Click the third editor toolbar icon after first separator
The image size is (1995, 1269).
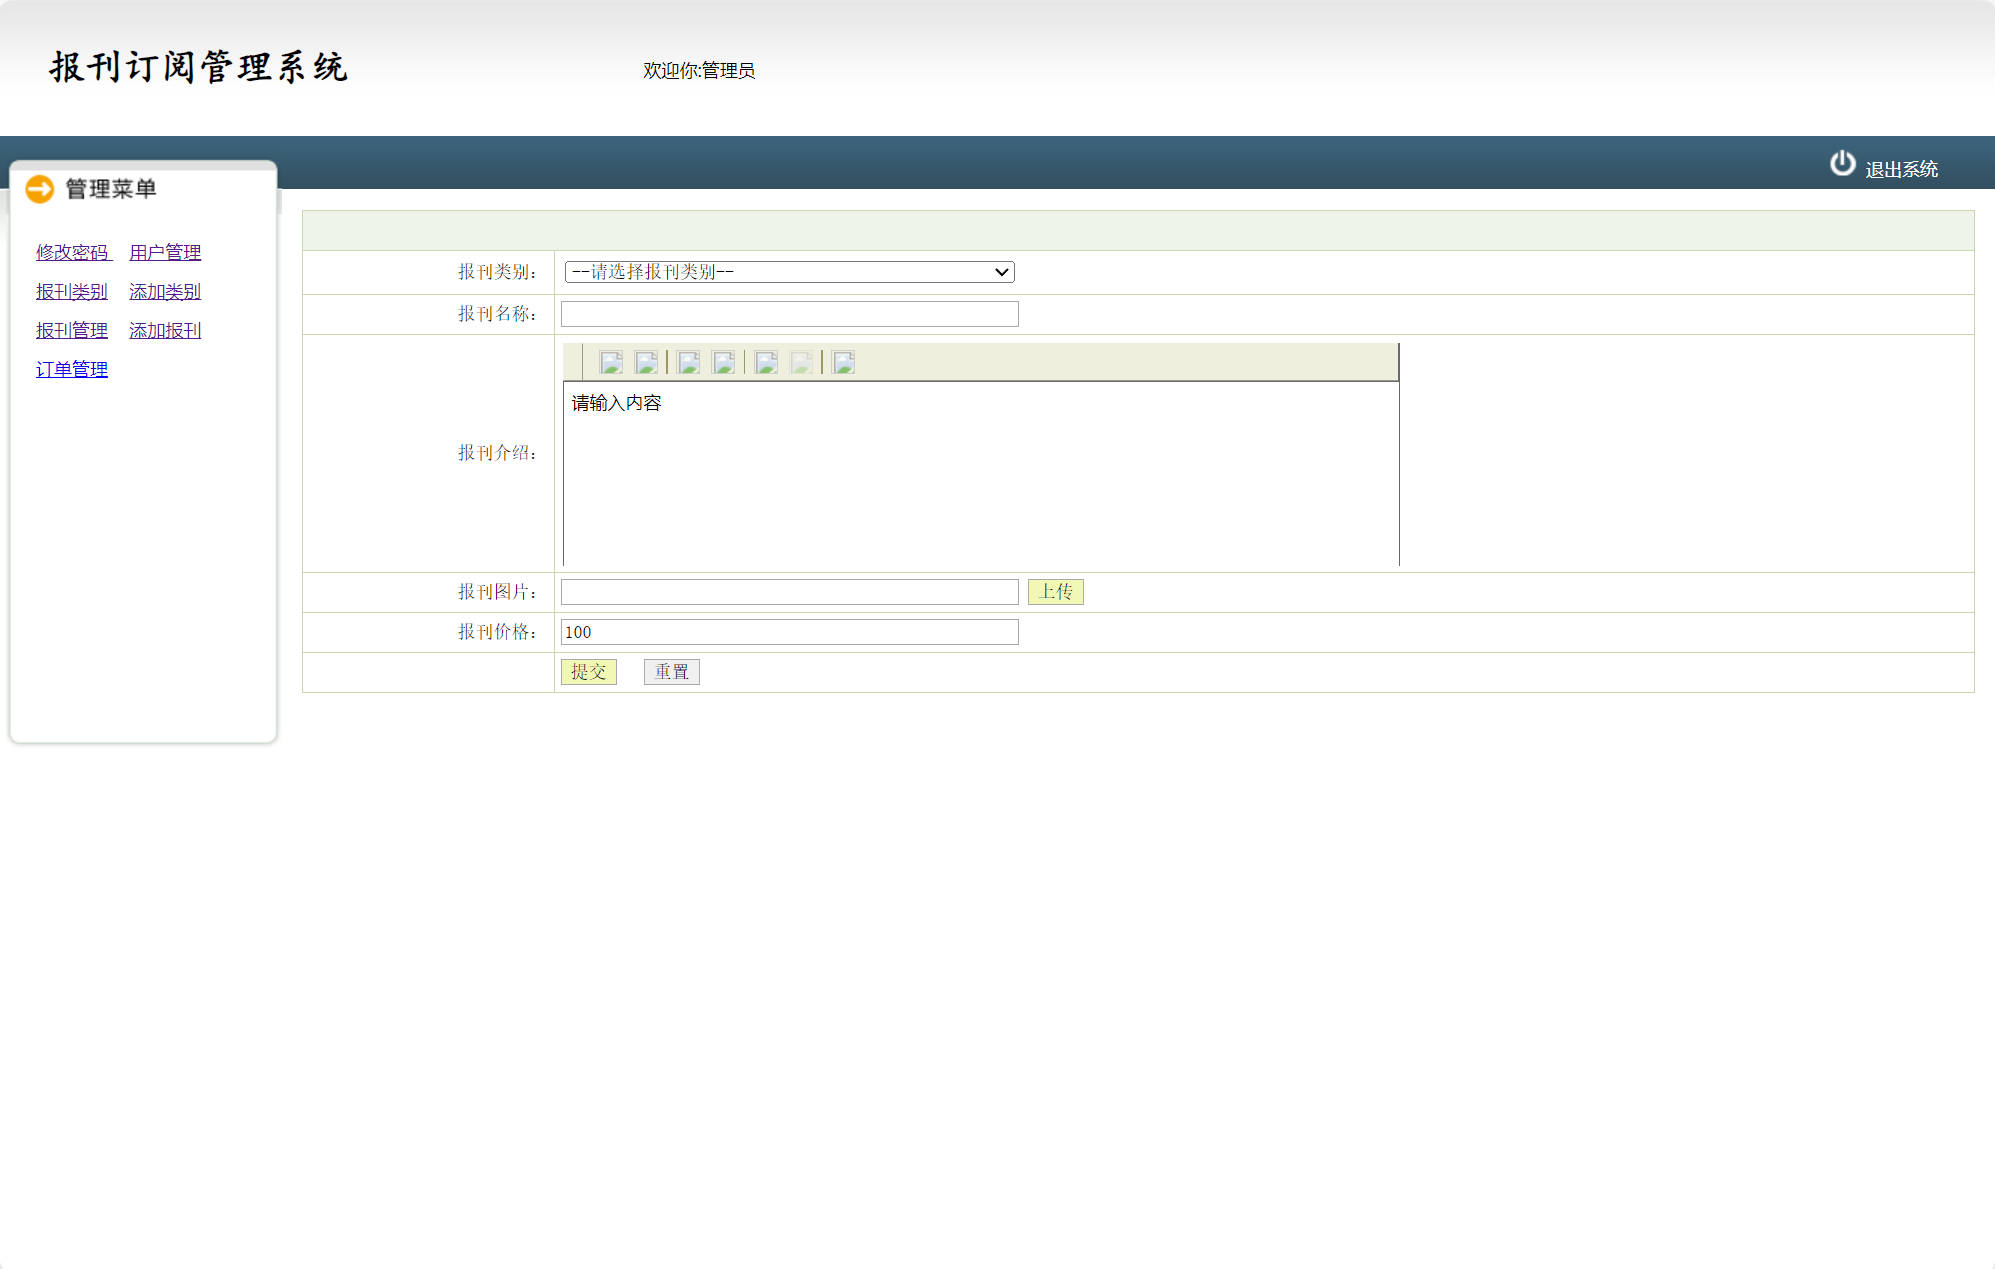coord(689,362)
